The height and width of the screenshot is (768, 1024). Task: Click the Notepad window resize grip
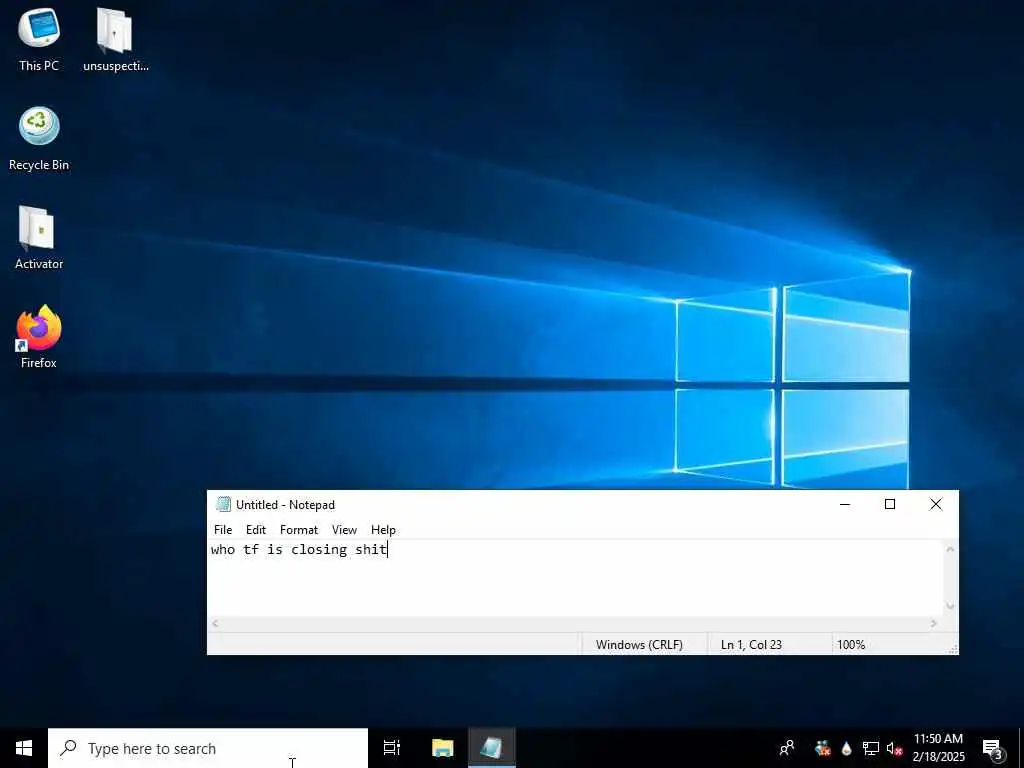(953, 648)
